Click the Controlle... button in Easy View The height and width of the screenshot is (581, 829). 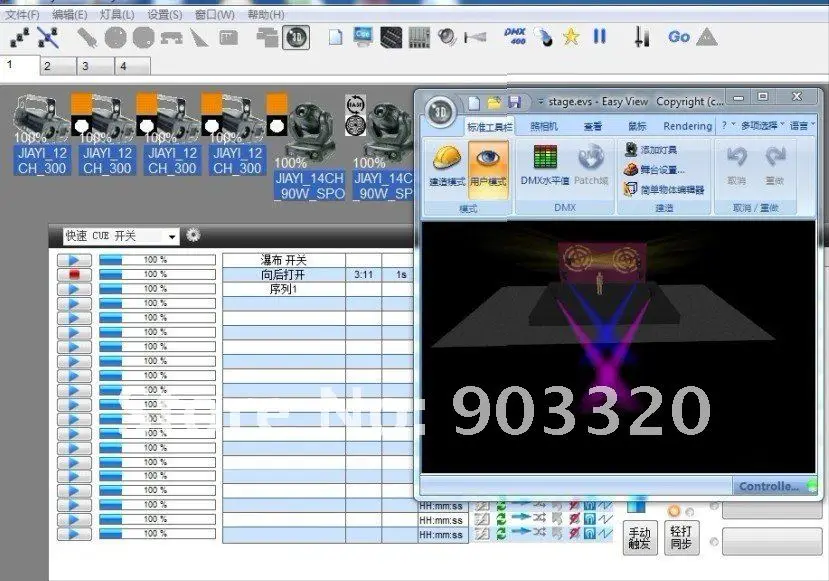[772, 485]
